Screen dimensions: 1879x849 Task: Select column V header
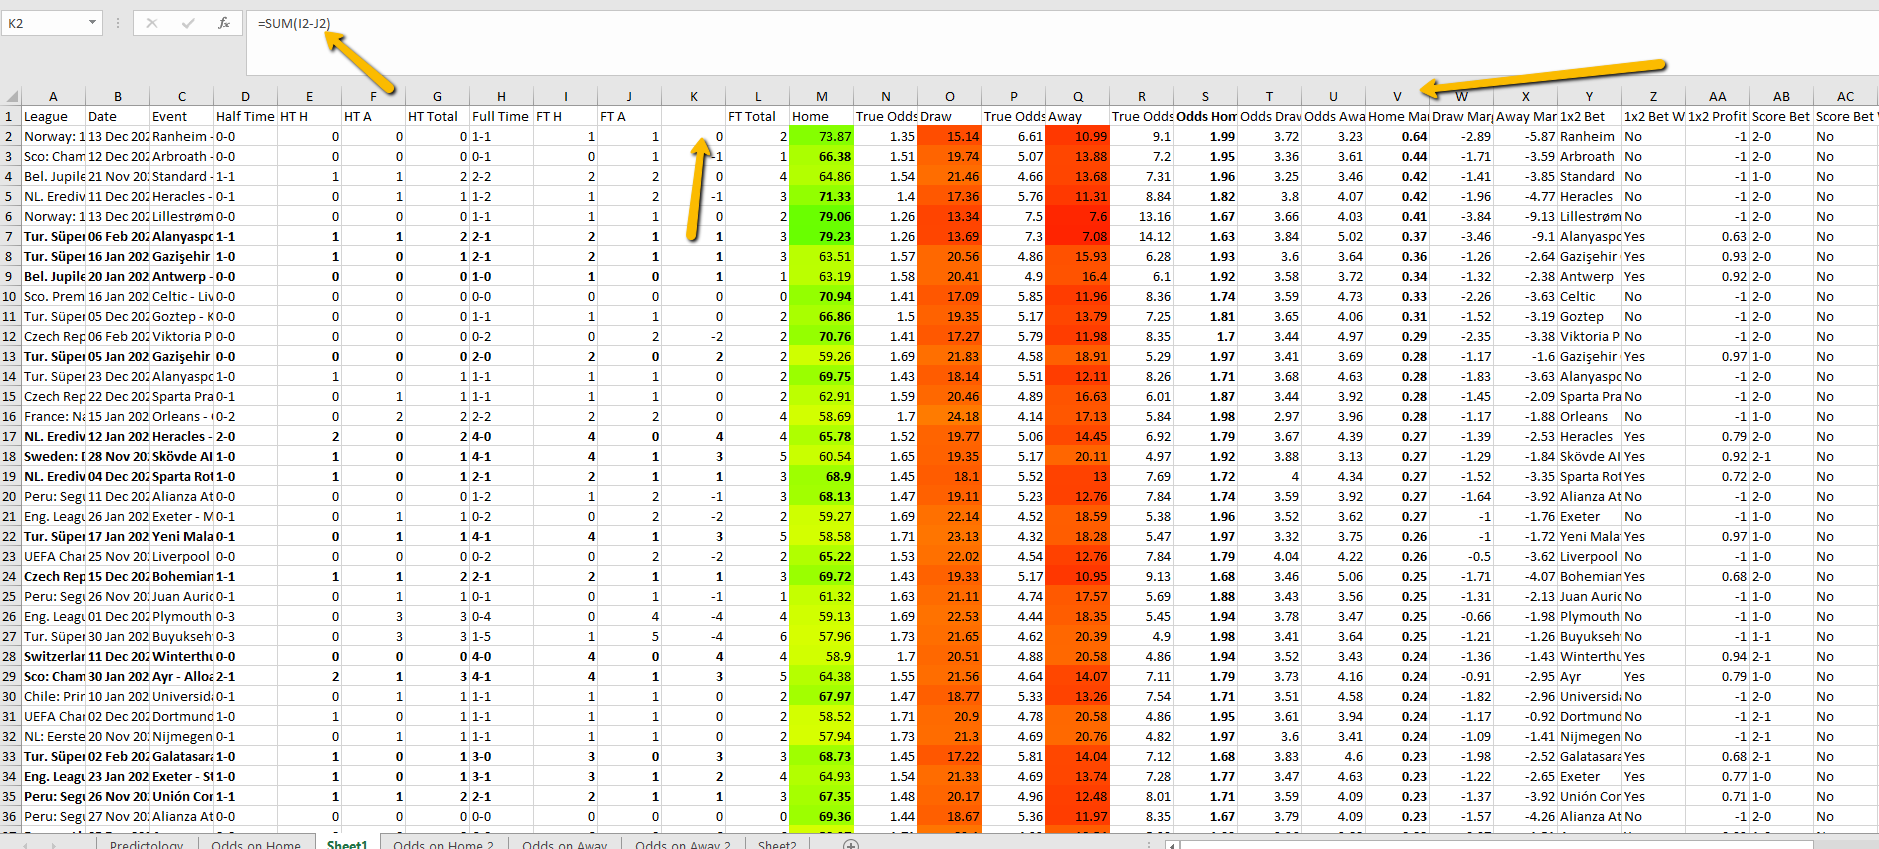[1398, 96]
